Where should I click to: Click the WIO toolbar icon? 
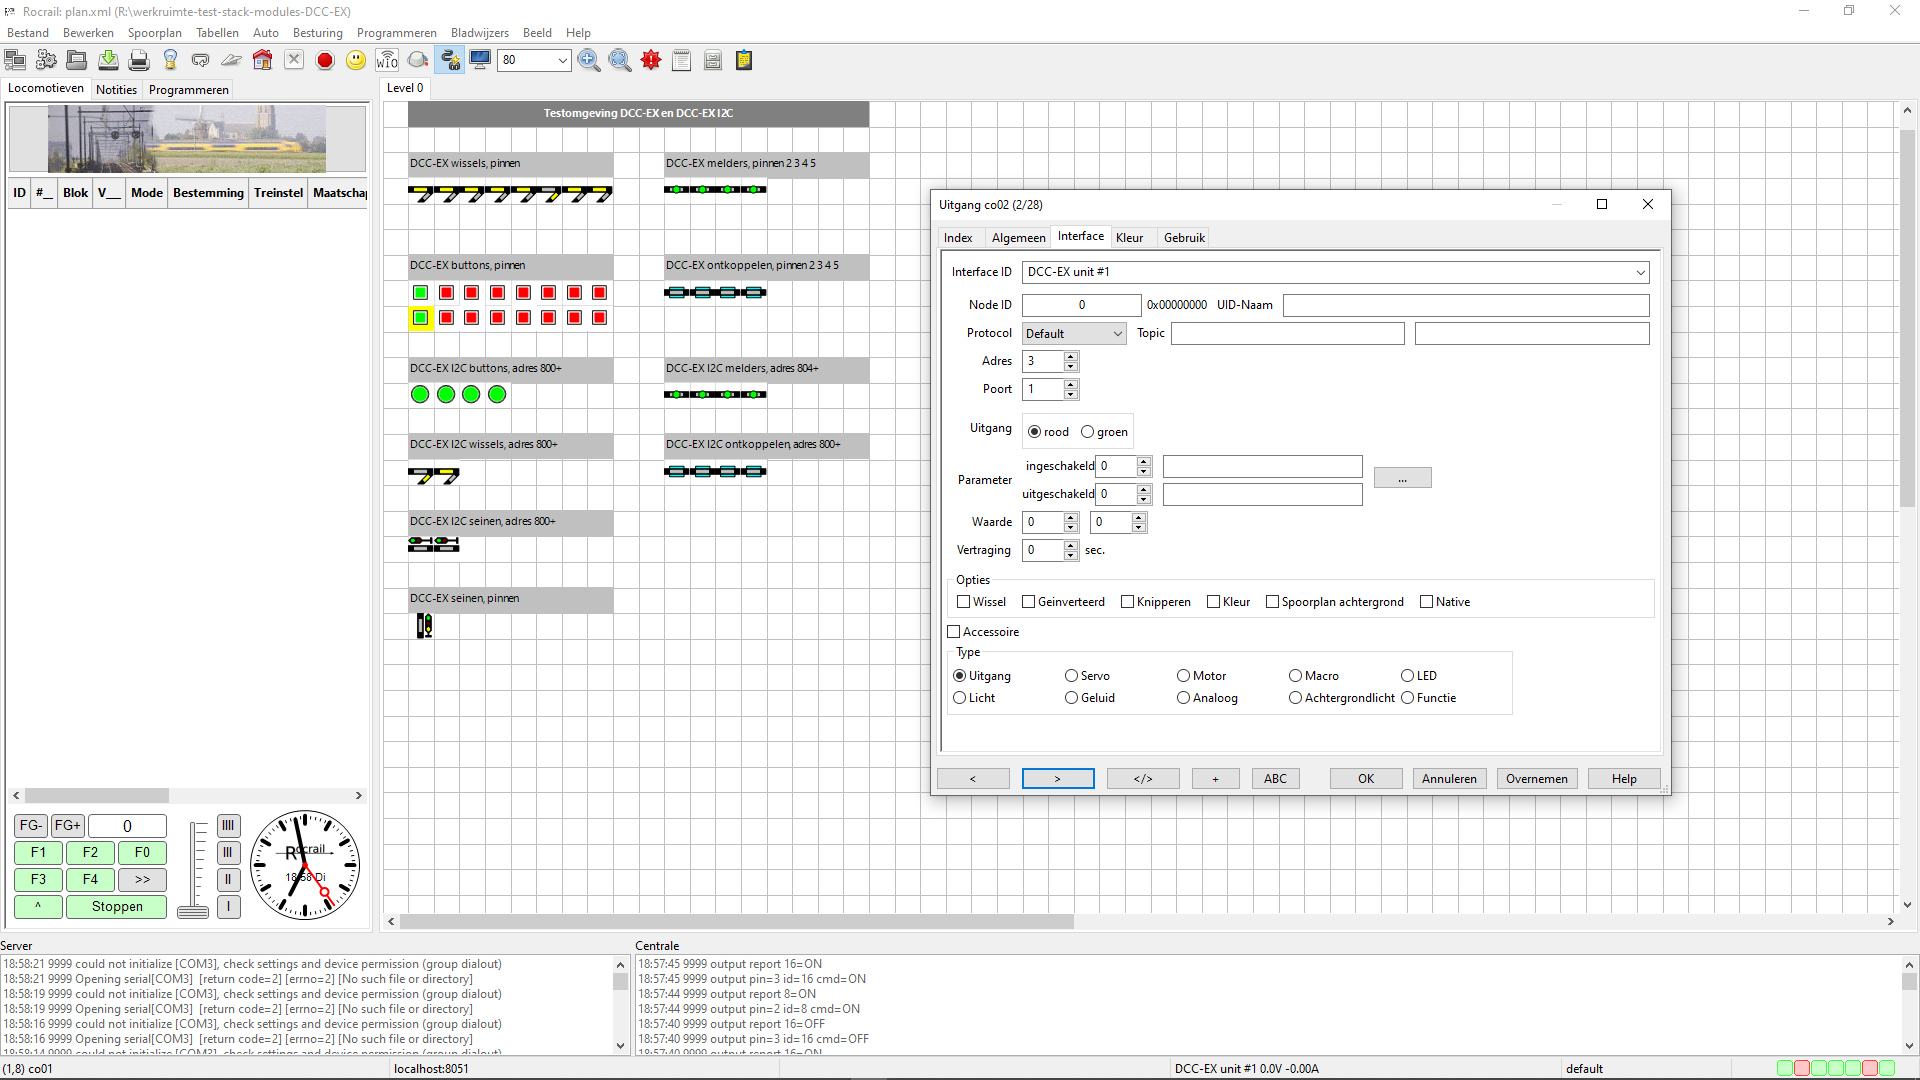point(387,61)
